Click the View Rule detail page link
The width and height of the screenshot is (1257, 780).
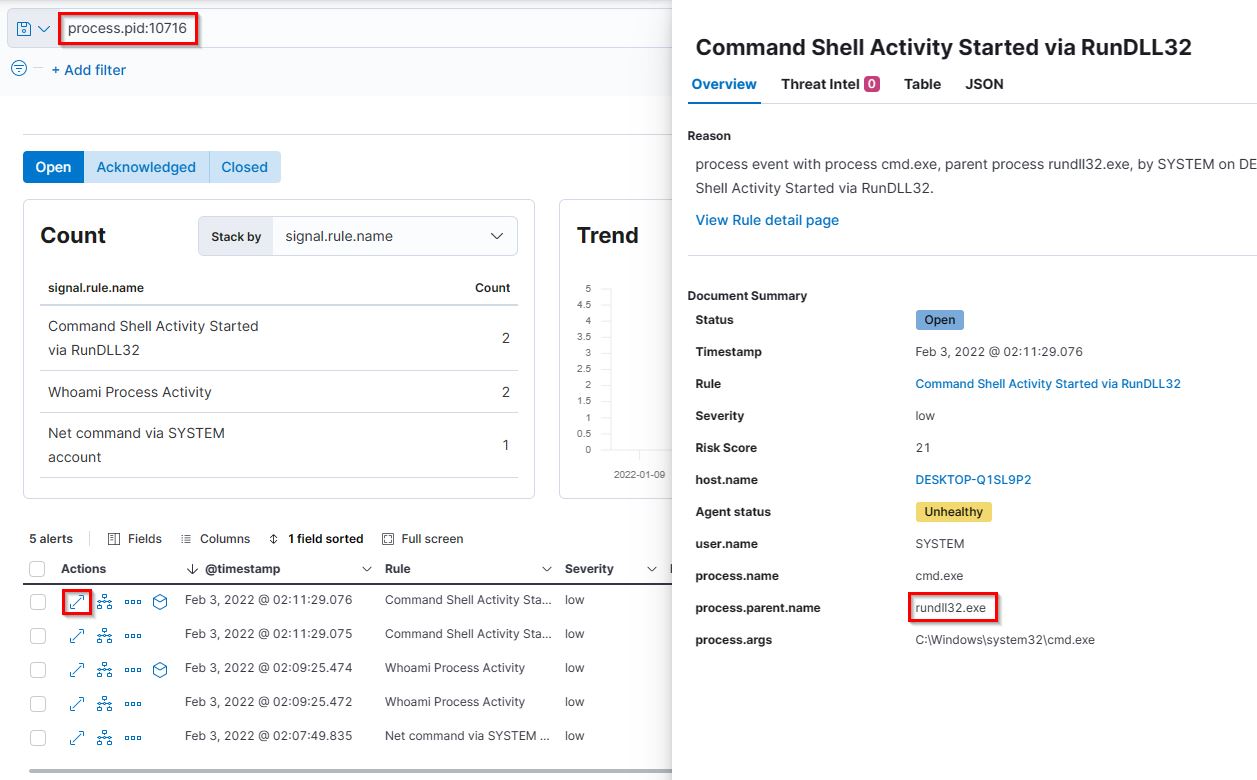(x=767, y=220)
